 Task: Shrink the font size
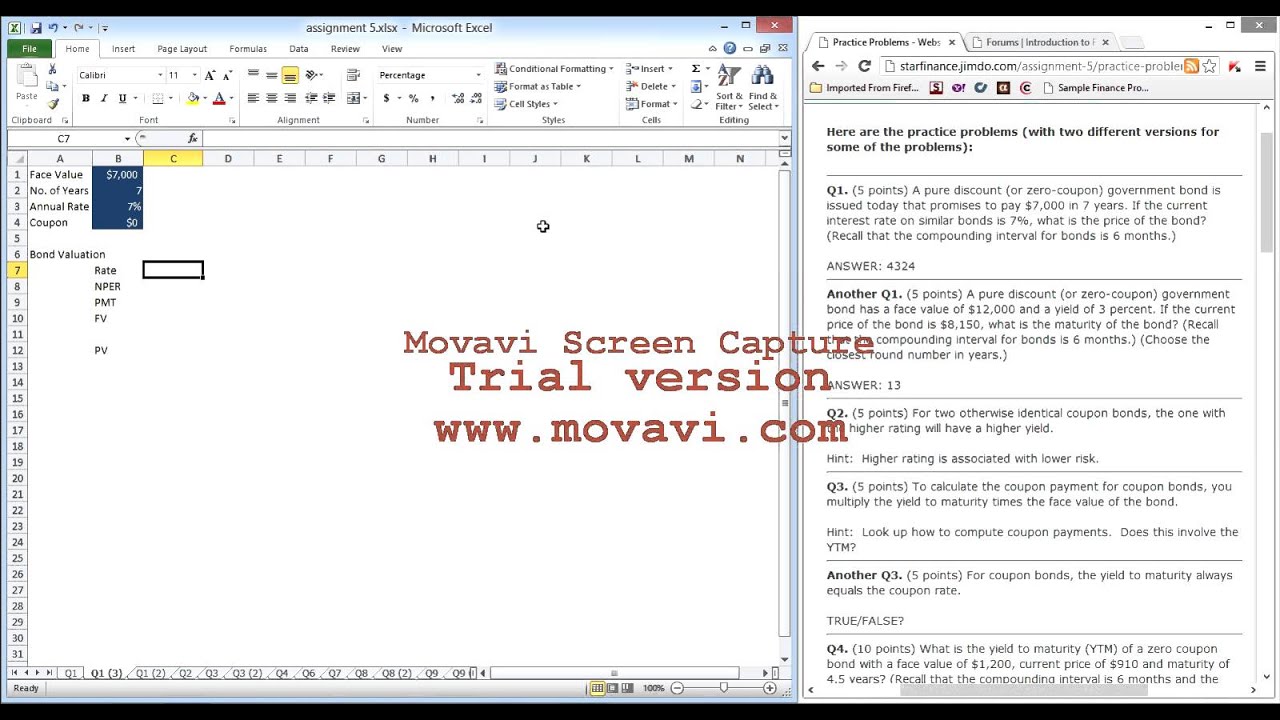point(226,75)
